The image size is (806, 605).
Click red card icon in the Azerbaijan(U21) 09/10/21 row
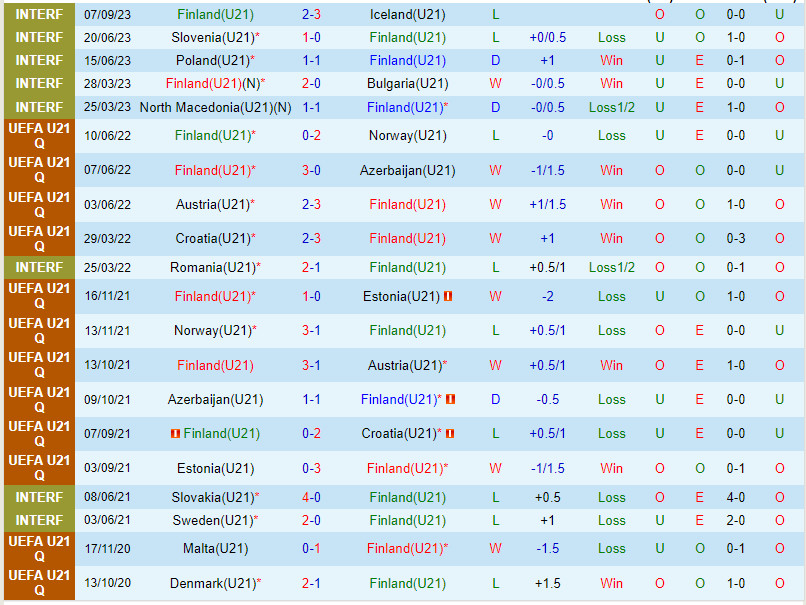point(450,400)
